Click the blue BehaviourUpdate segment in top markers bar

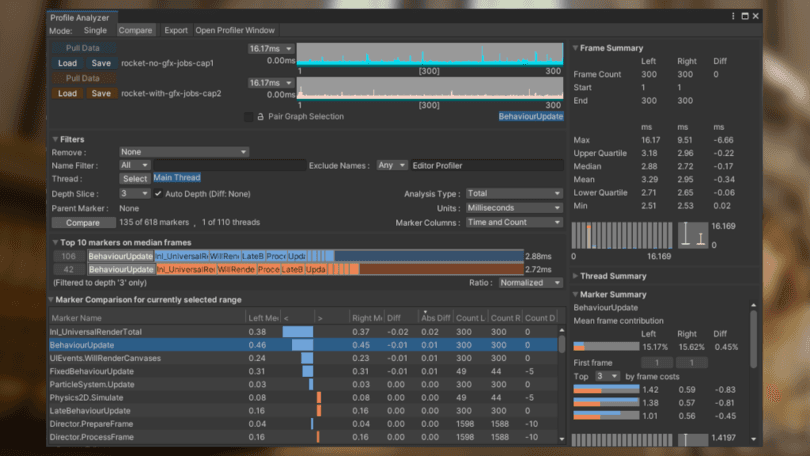(x=121, y=257)
